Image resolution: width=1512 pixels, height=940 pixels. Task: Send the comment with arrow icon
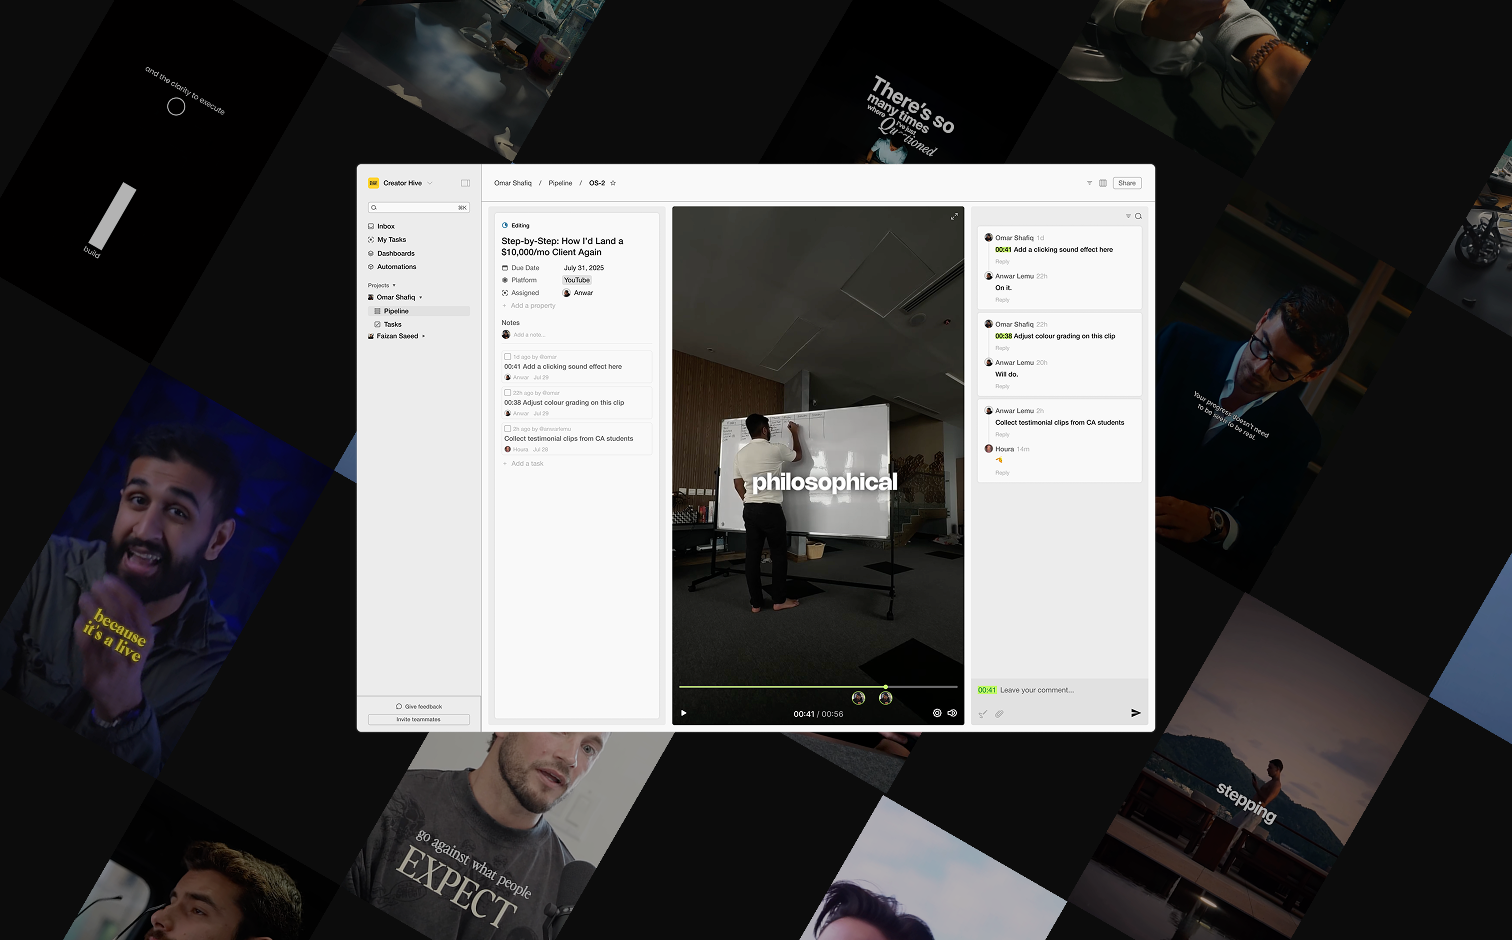1135,713
